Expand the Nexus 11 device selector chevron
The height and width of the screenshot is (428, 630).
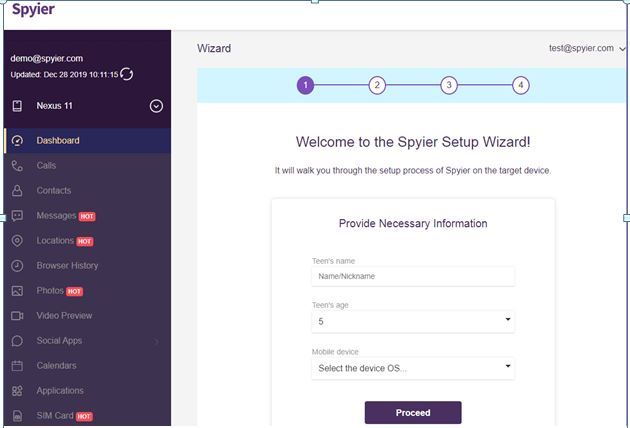[156, 106]
